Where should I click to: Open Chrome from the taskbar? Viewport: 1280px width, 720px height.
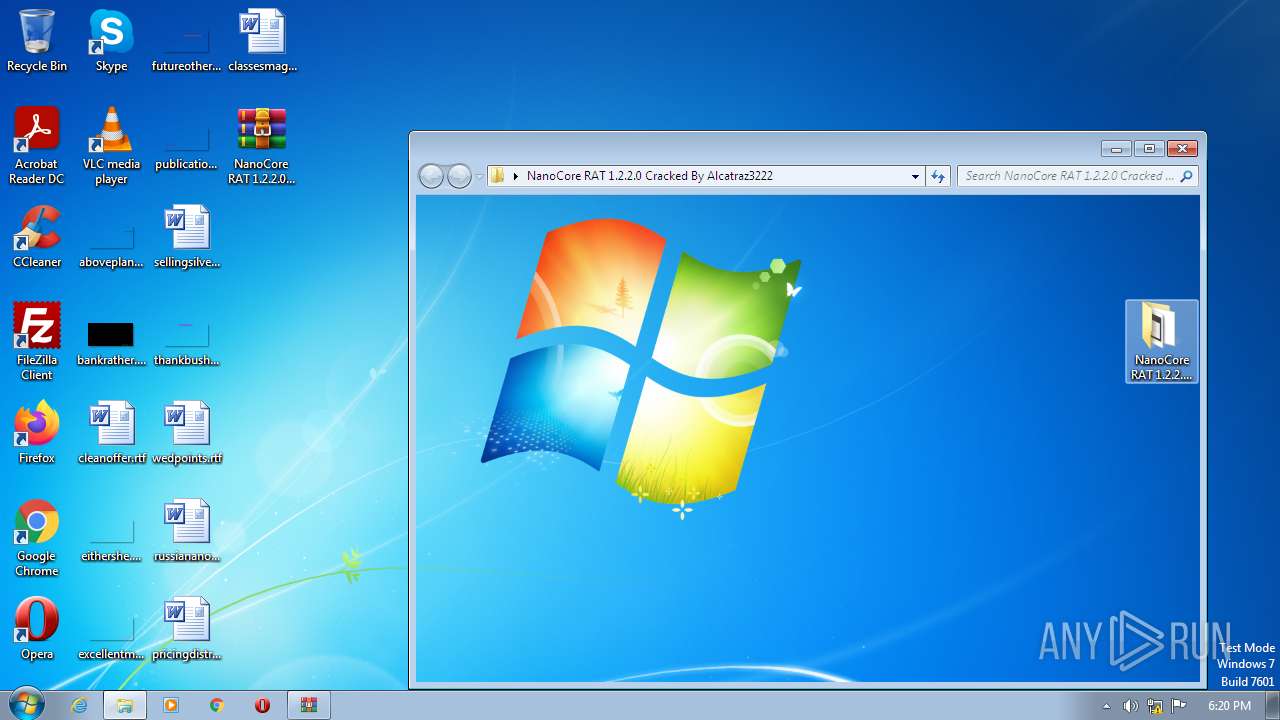click(x=217, y=705)
